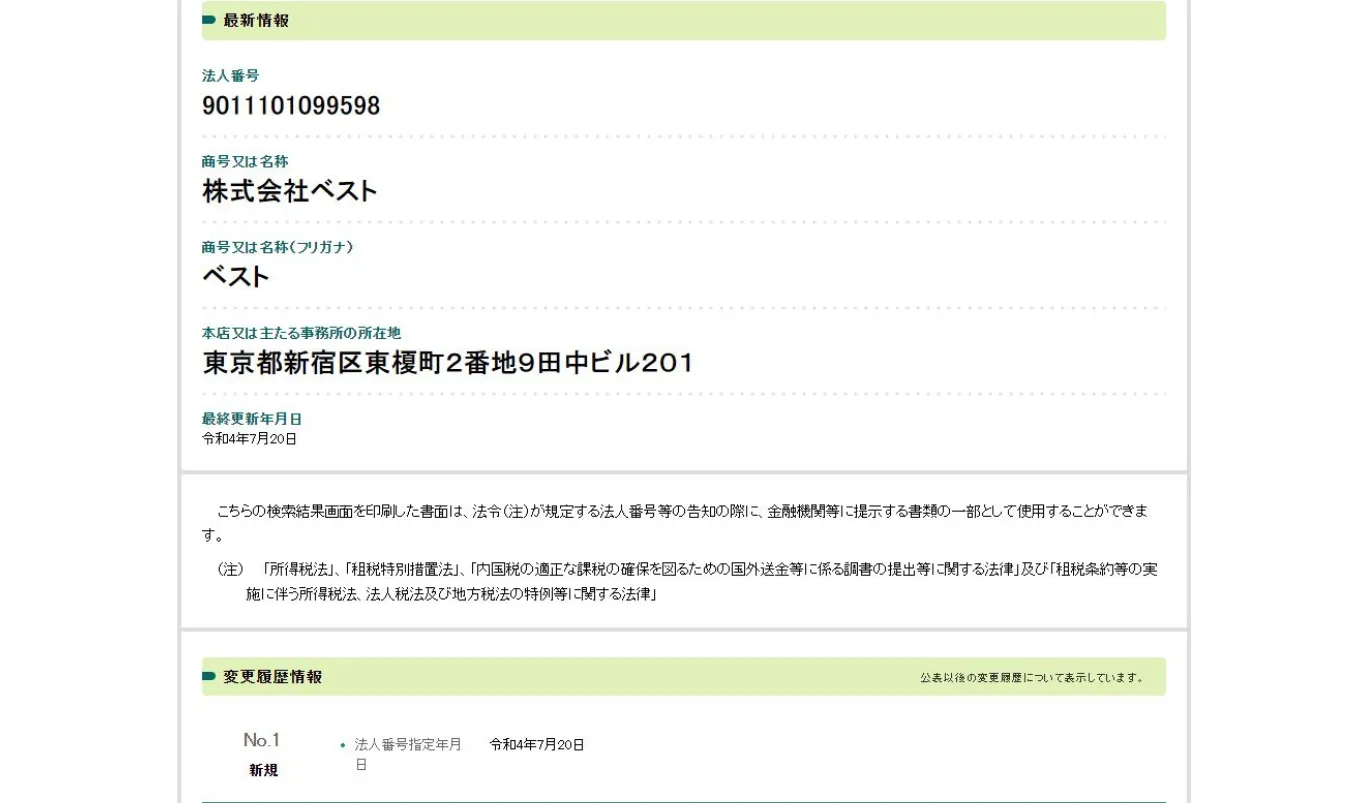This screenshot has width=1368, height=803.
Task: Click the address 東京都新宿区東榎町2番地9田中ビル201
Action: click(448, 363)
